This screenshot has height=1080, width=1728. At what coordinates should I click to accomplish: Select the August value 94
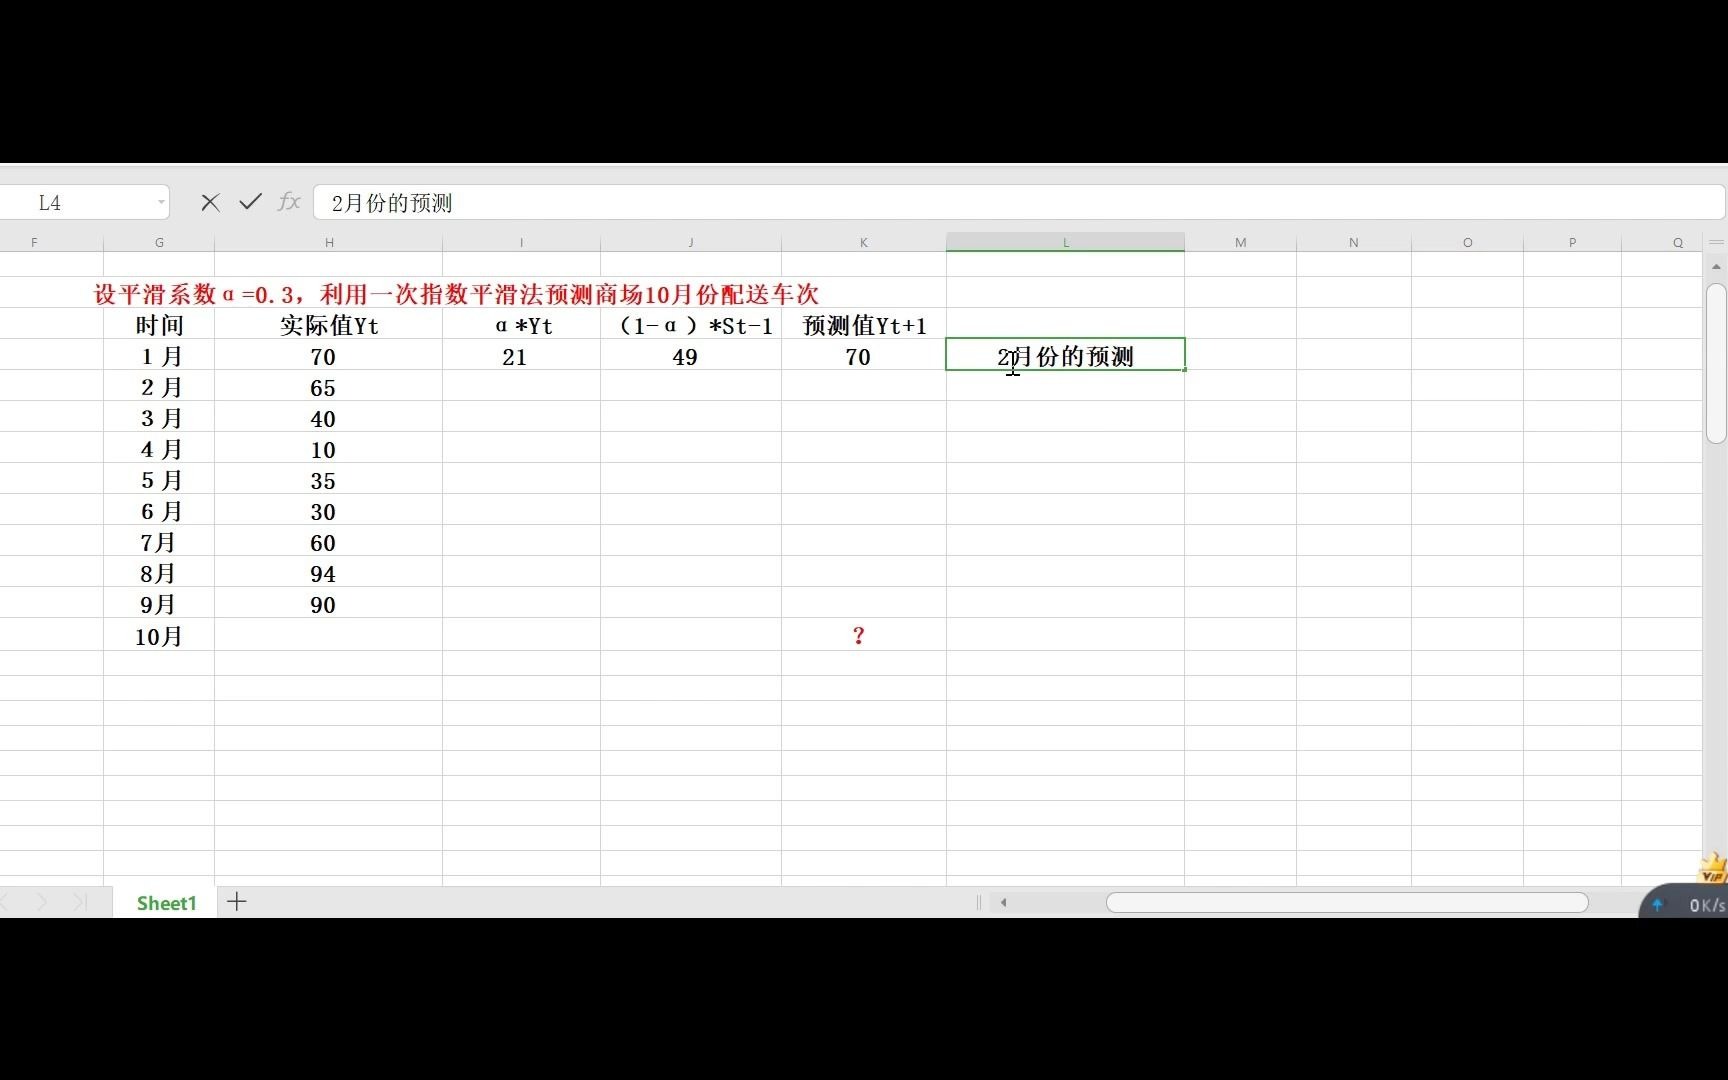coord(329,573)
